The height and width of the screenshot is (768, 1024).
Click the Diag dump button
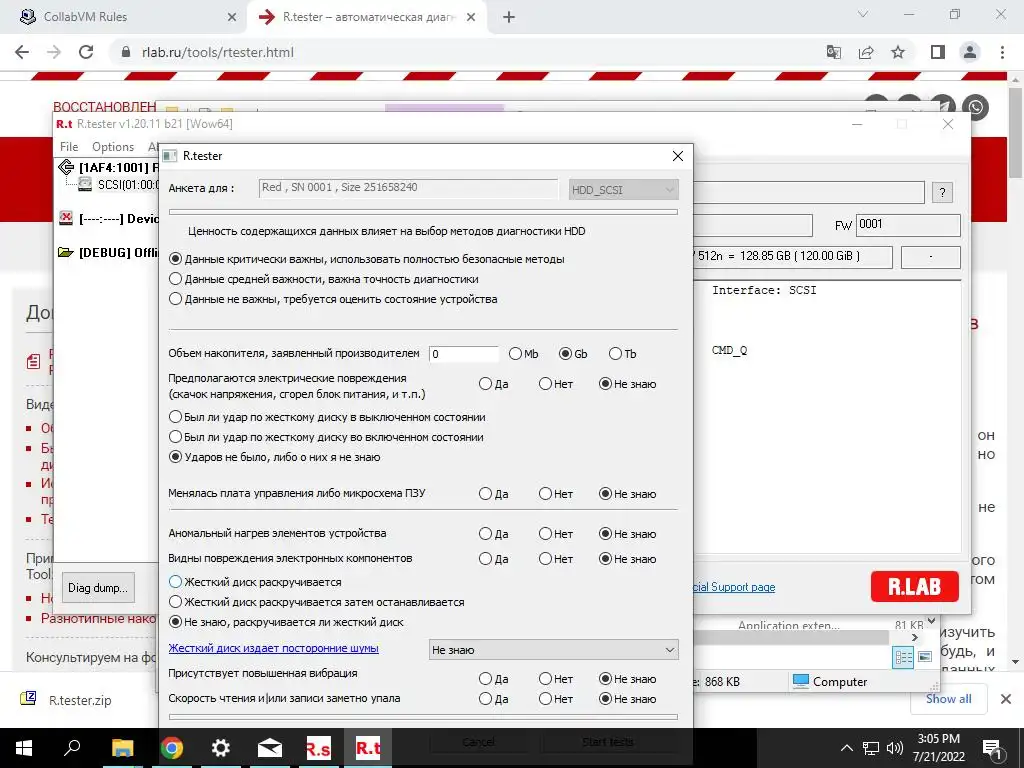tap(99, 588)
